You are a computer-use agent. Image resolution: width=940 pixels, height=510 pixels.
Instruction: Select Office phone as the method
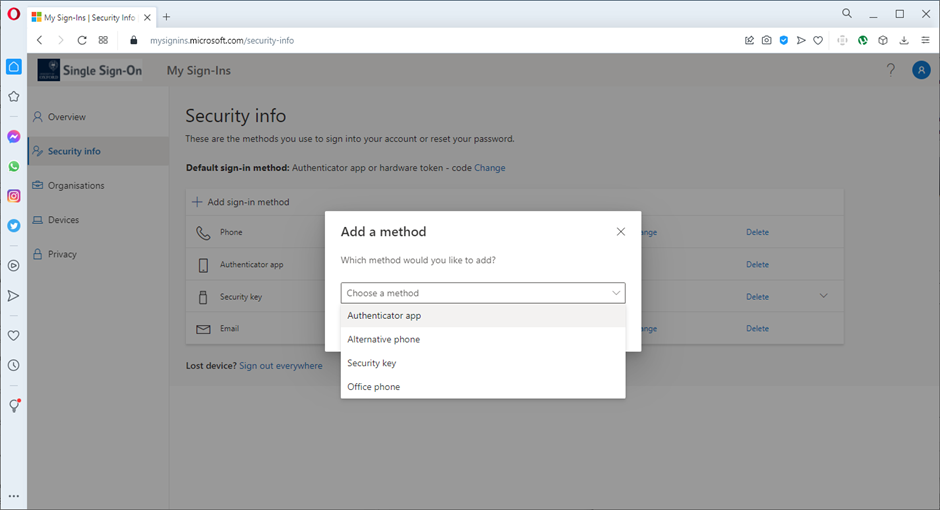click(373, 387)
